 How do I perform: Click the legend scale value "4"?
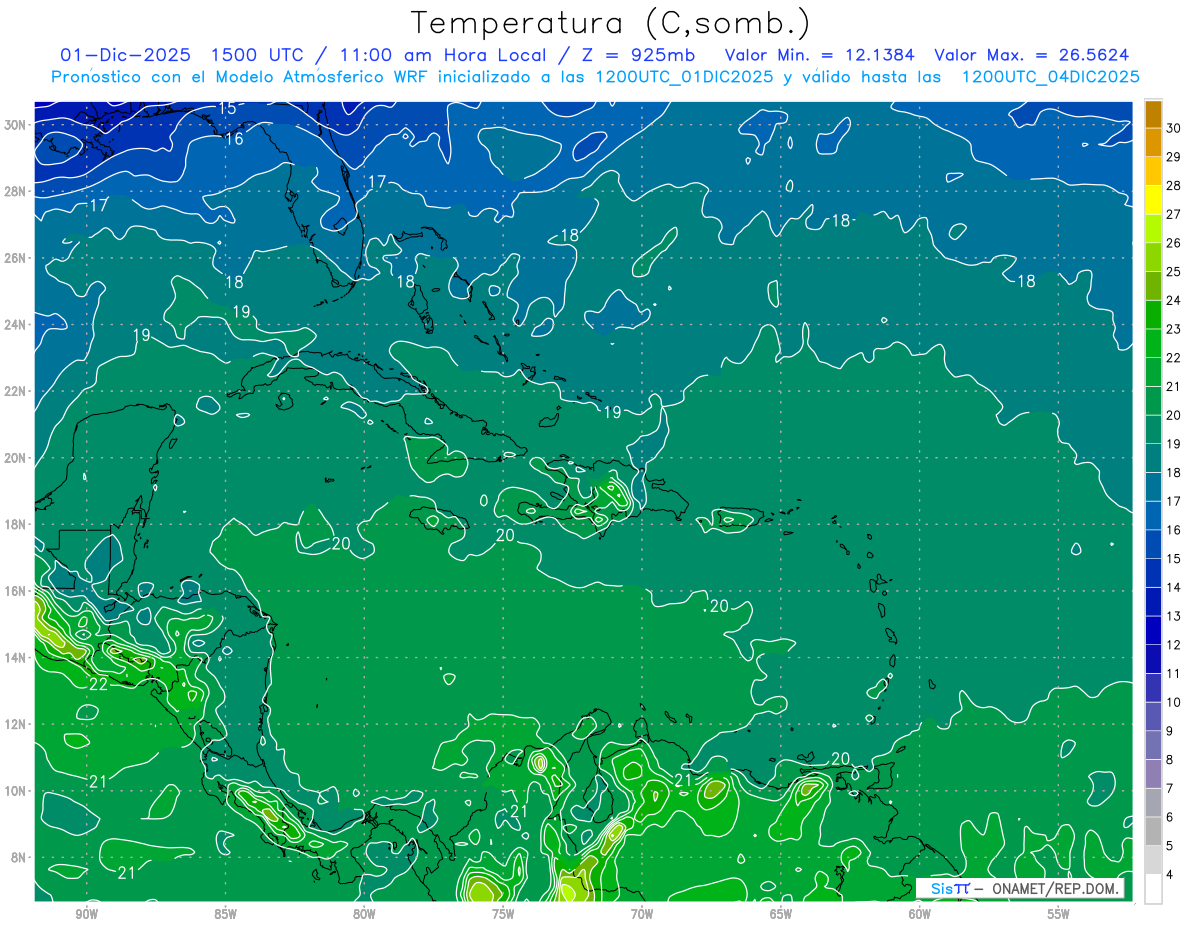coord(1171,874)
